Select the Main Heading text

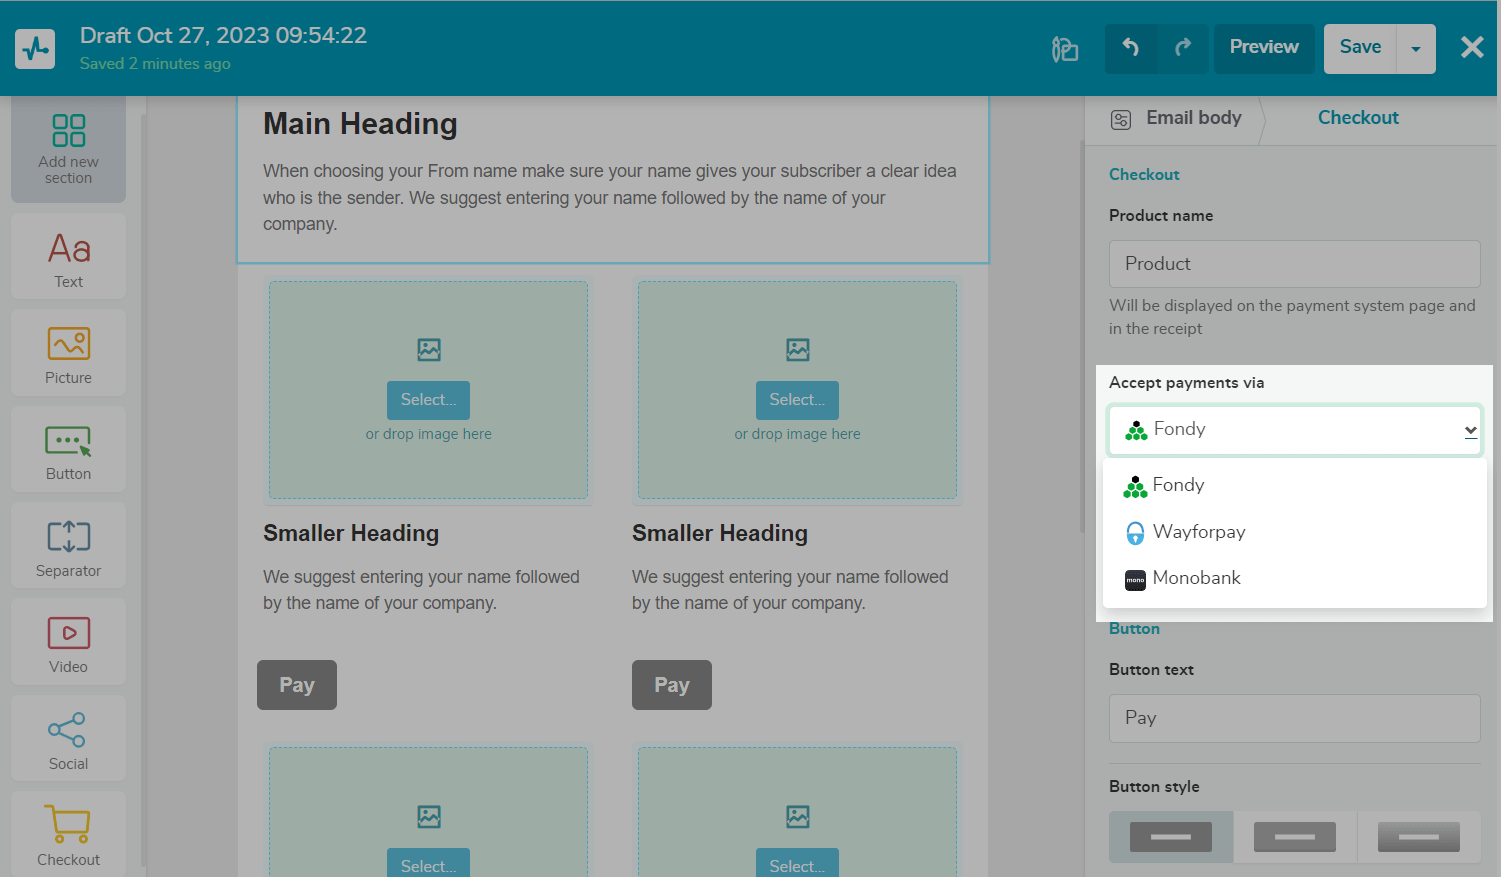click(x=360, y=124)
